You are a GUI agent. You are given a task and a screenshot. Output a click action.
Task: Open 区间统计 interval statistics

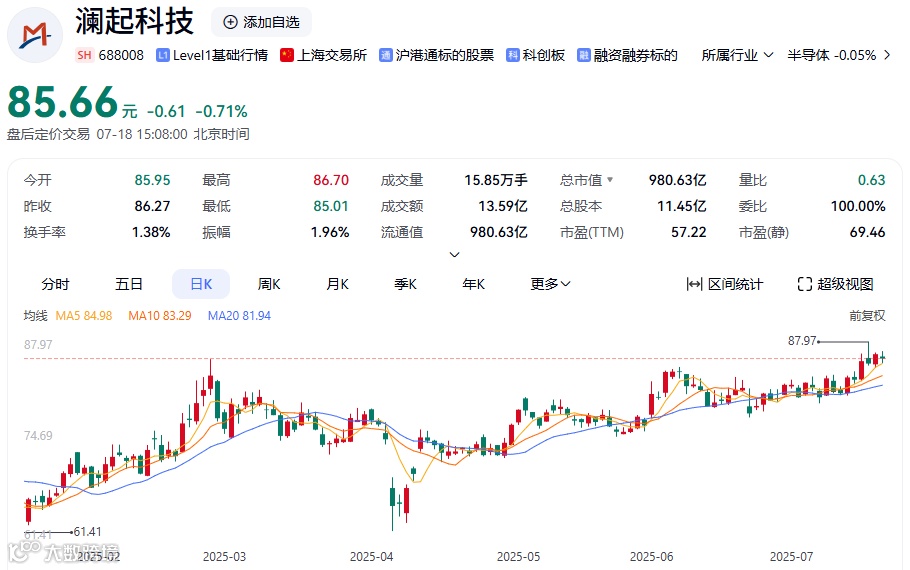coord(725,284)
